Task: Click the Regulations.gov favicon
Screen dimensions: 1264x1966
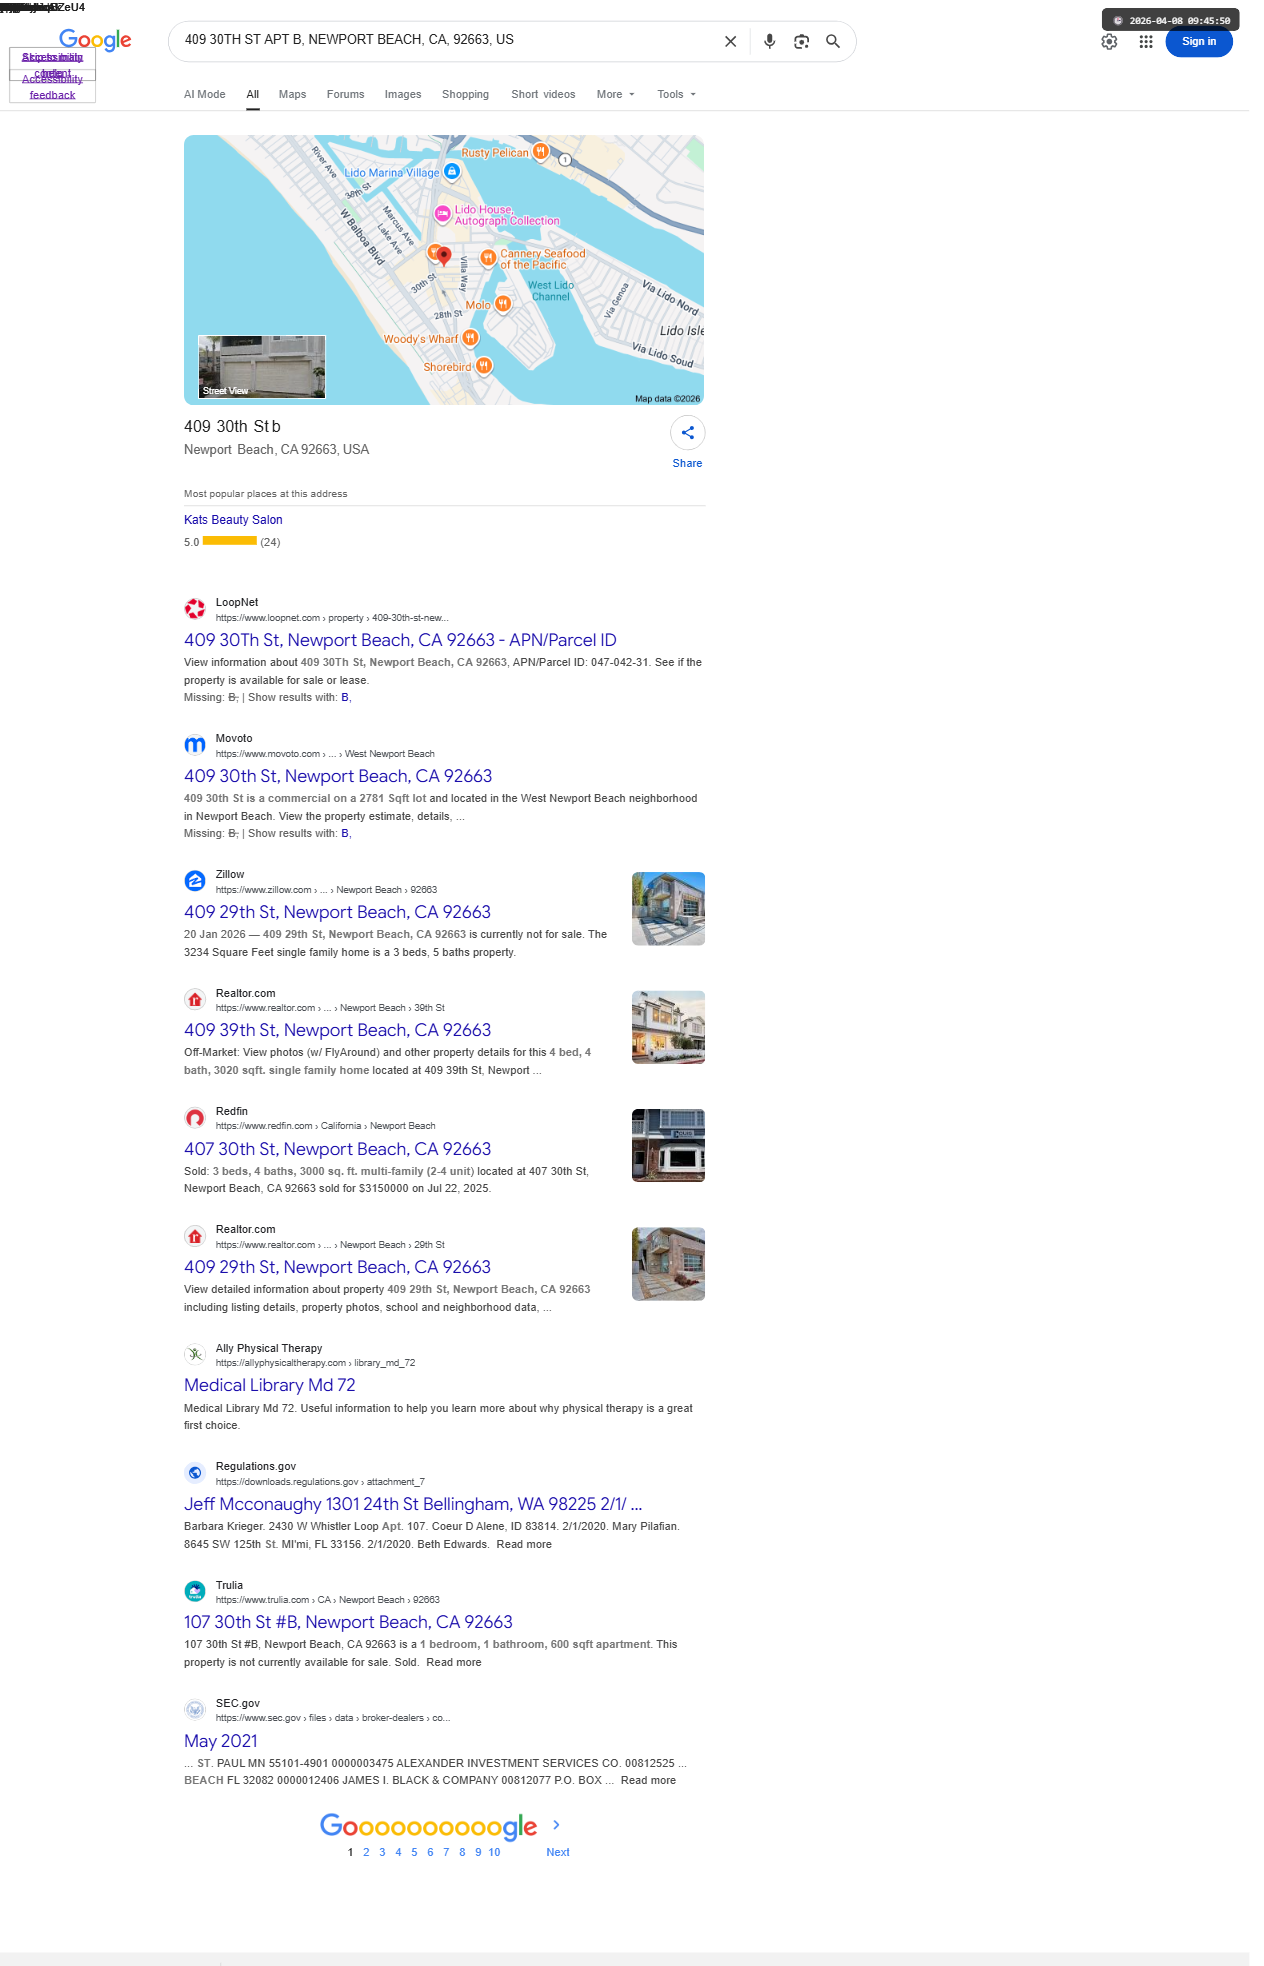Action: [x=195, y=1472]
